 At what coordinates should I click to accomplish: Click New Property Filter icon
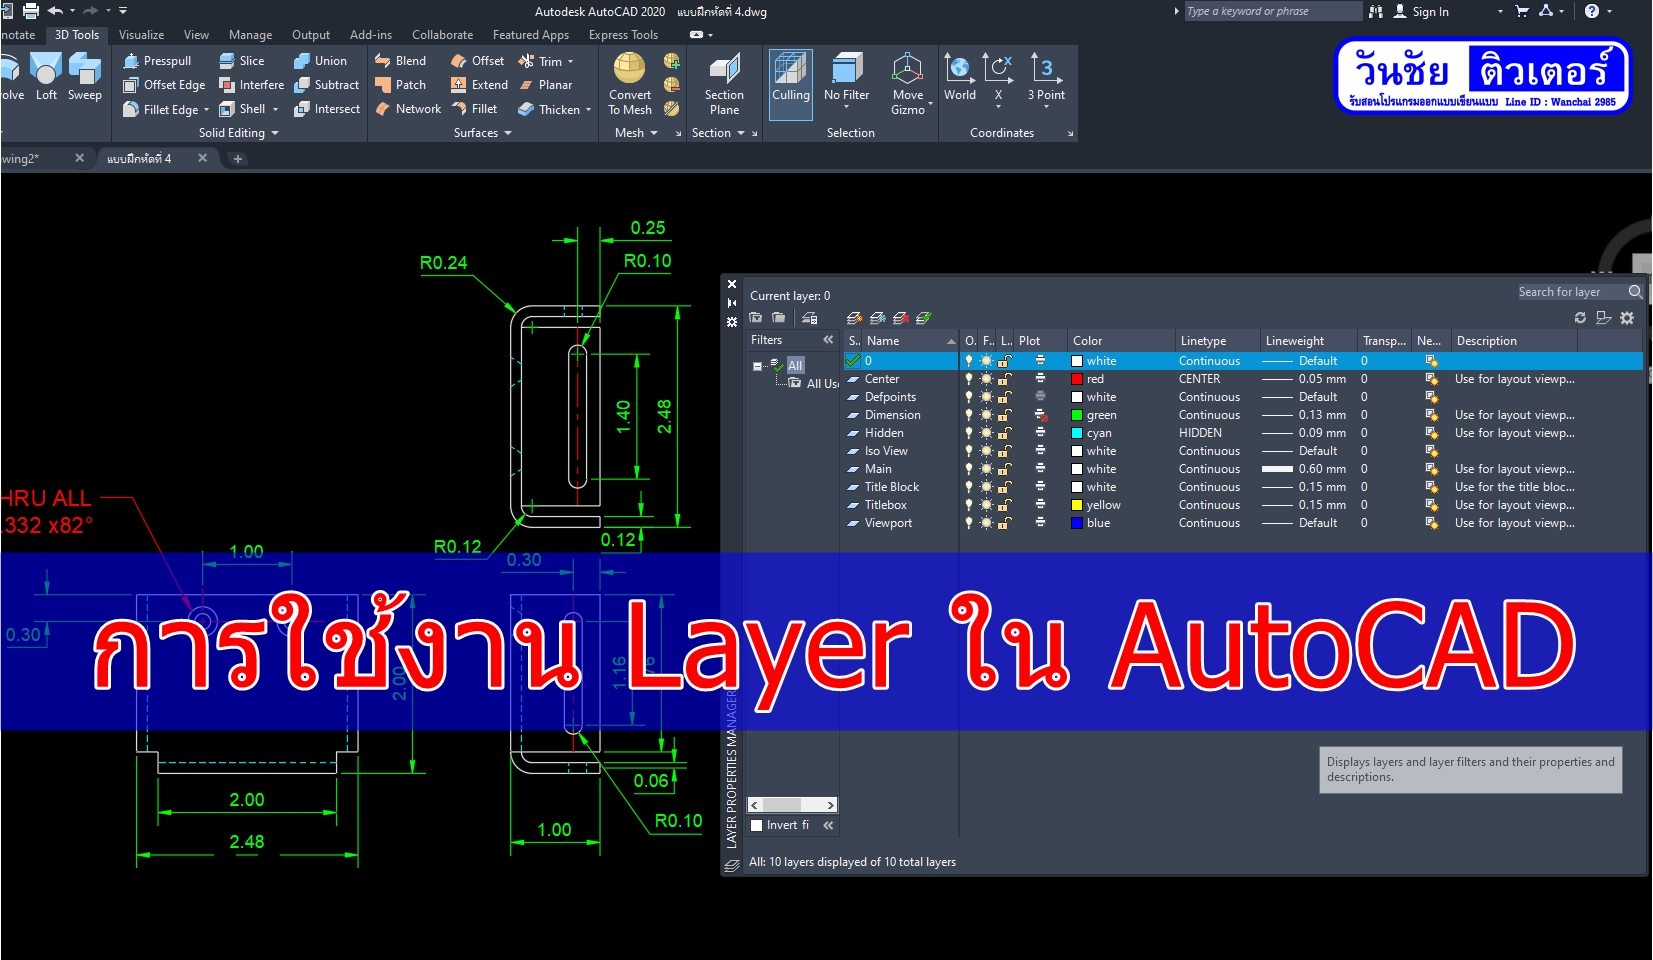click(756, 318)
